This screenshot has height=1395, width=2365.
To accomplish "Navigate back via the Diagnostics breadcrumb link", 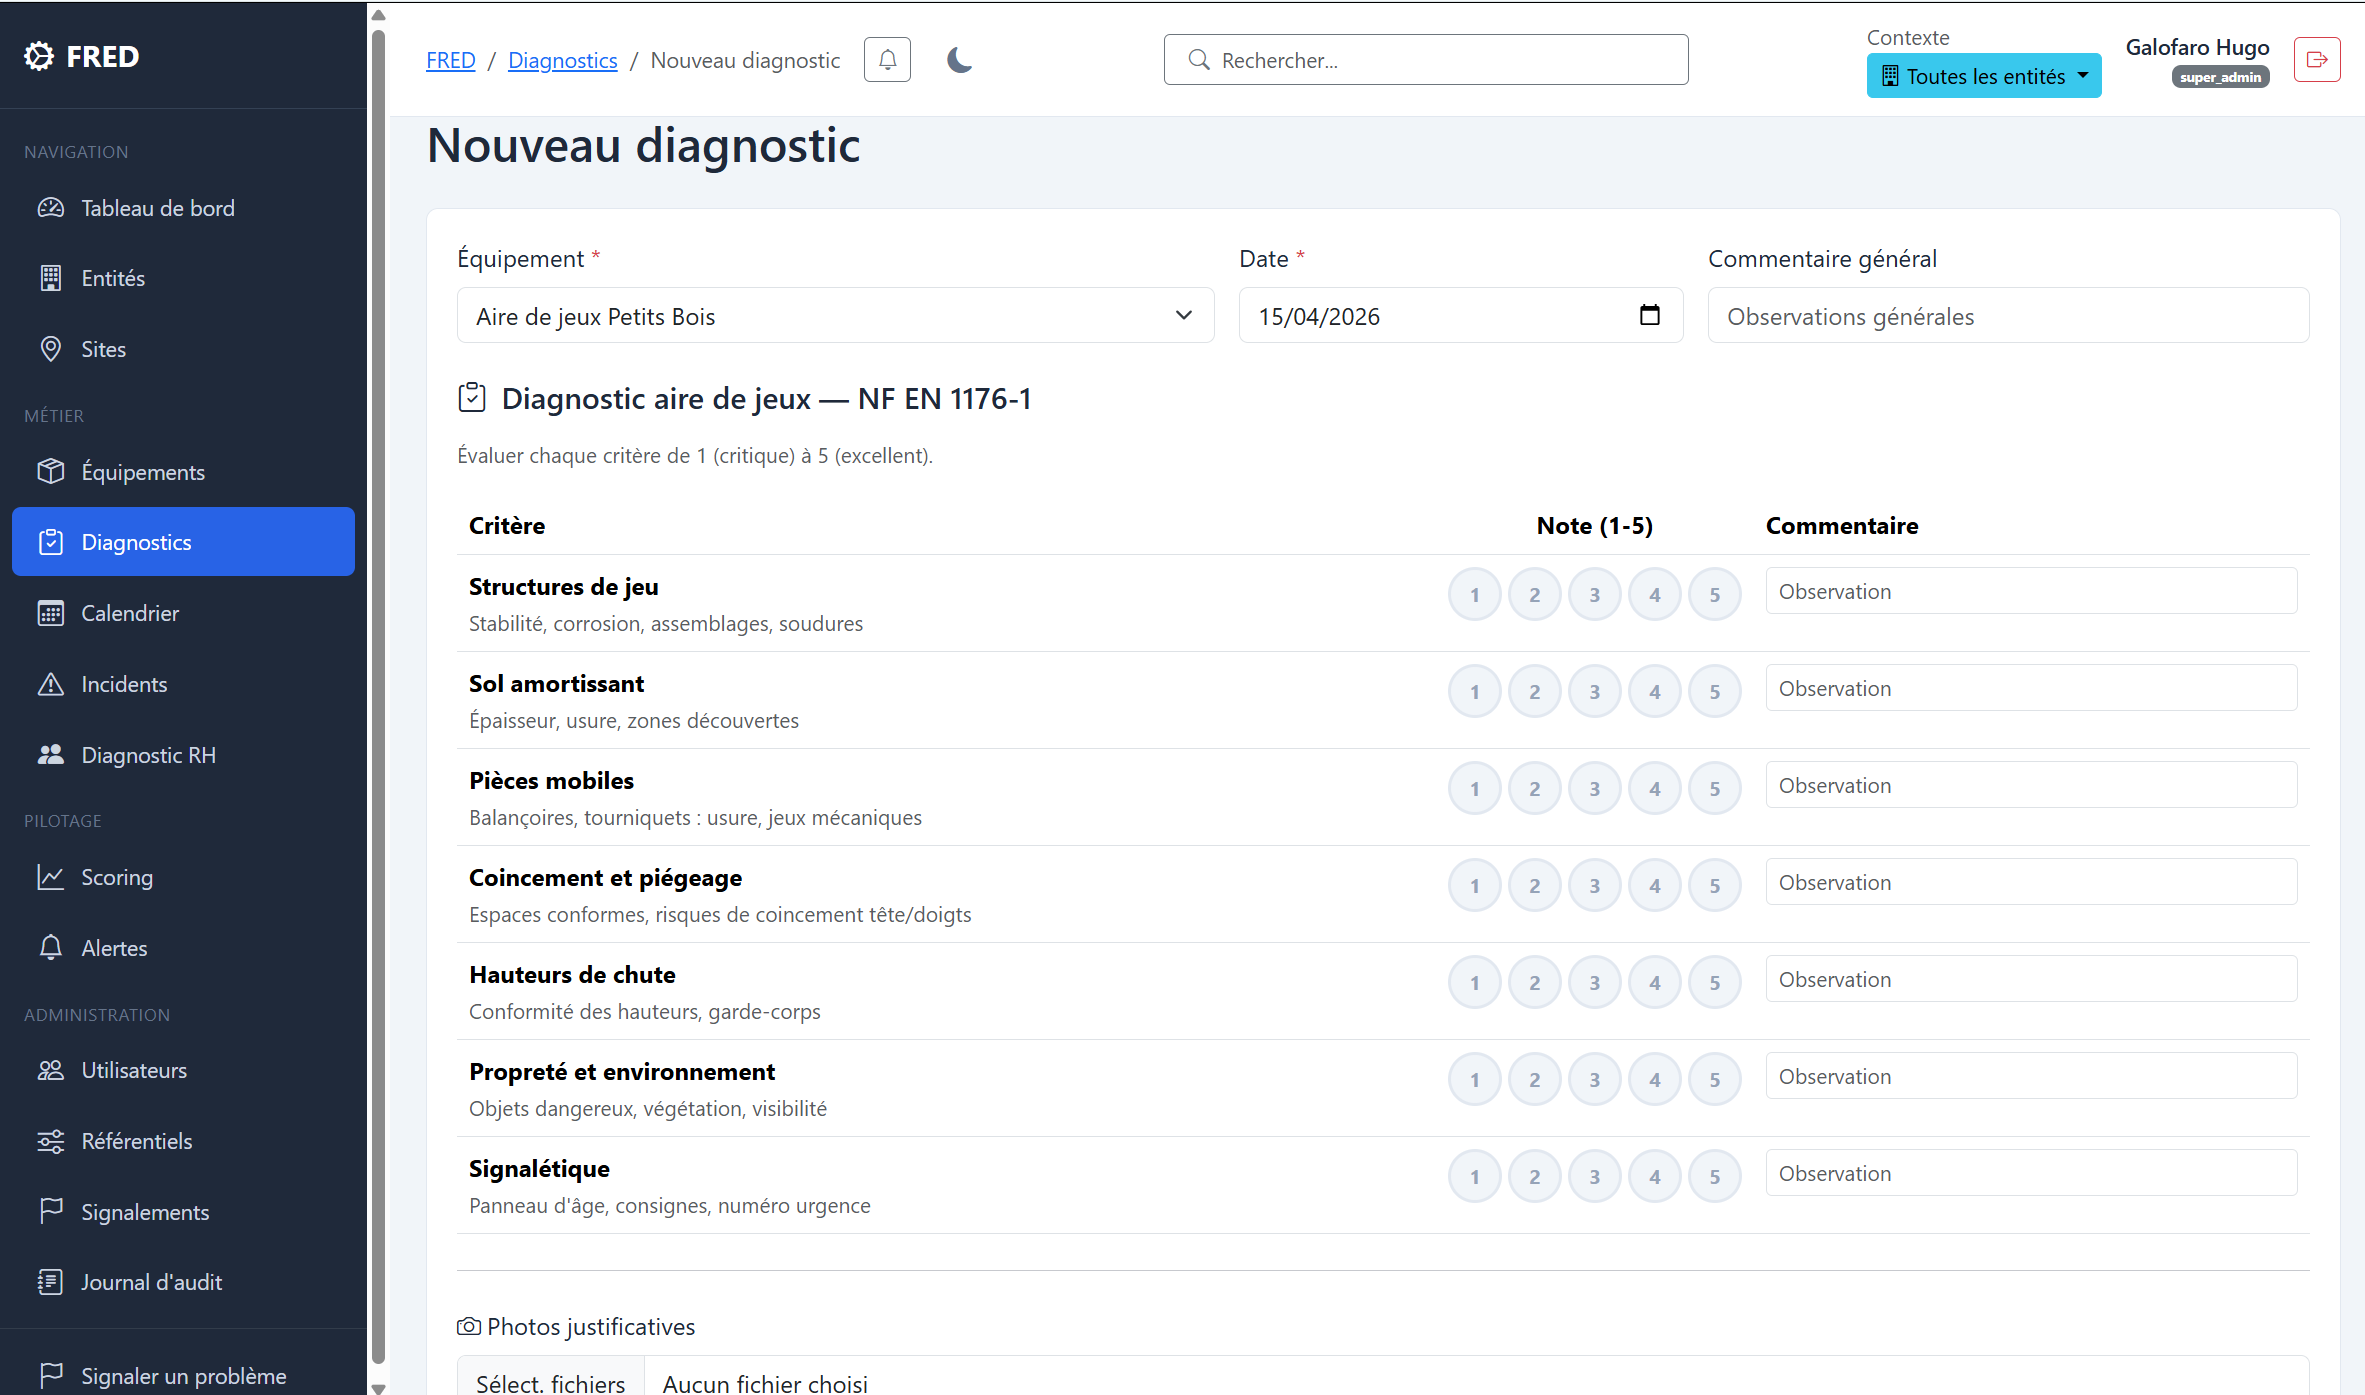I will (562, 60).
